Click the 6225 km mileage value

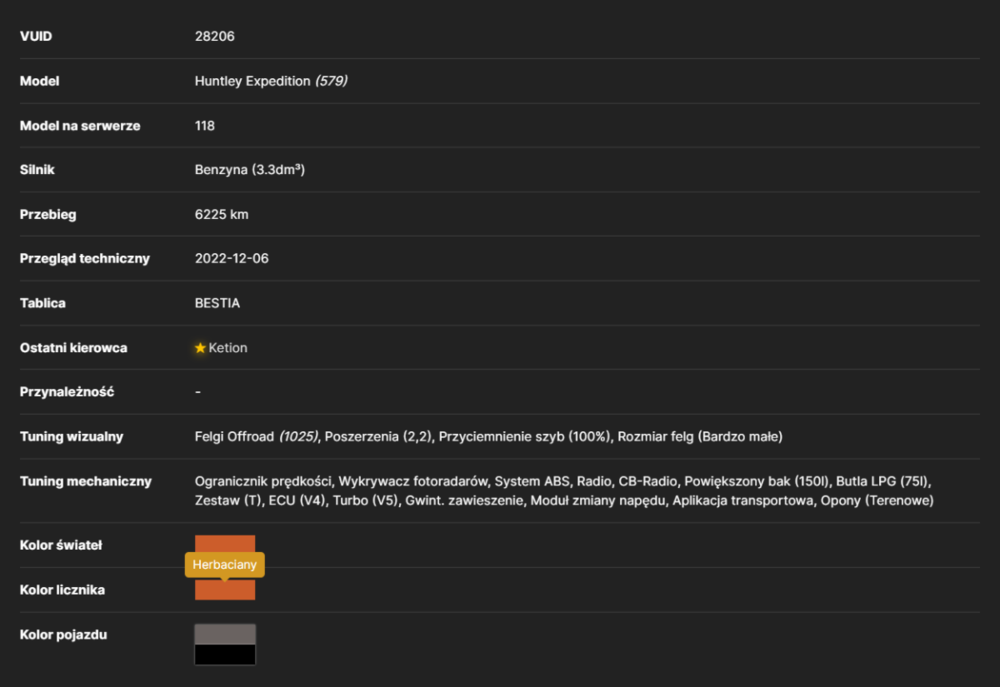[221, 214]
